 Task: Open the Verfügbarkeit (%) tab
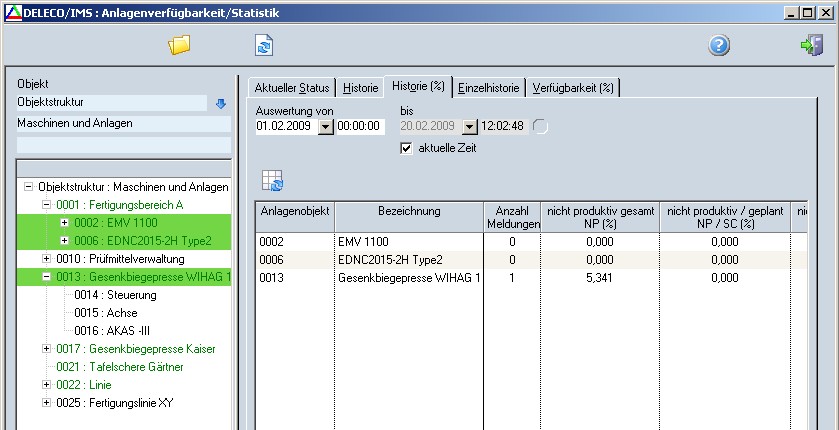click(x=572, y=88)
